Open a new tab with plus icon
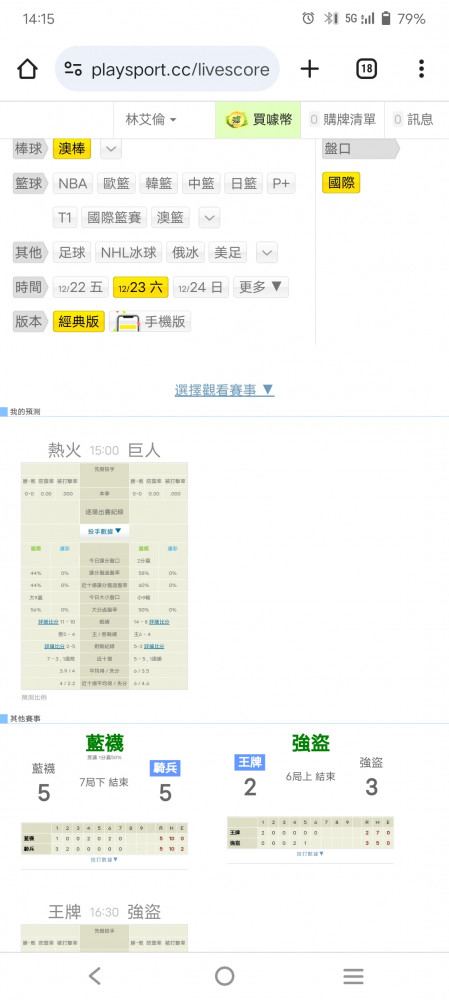Viewport: 449px width, 1000px height. pyautogui.click(x=309, y=69)
